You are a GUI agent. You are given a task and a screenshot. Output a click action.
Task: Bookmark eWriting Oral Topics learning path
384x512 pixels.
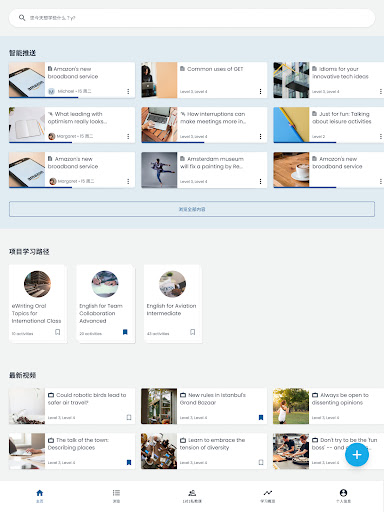tap(58, 332)
